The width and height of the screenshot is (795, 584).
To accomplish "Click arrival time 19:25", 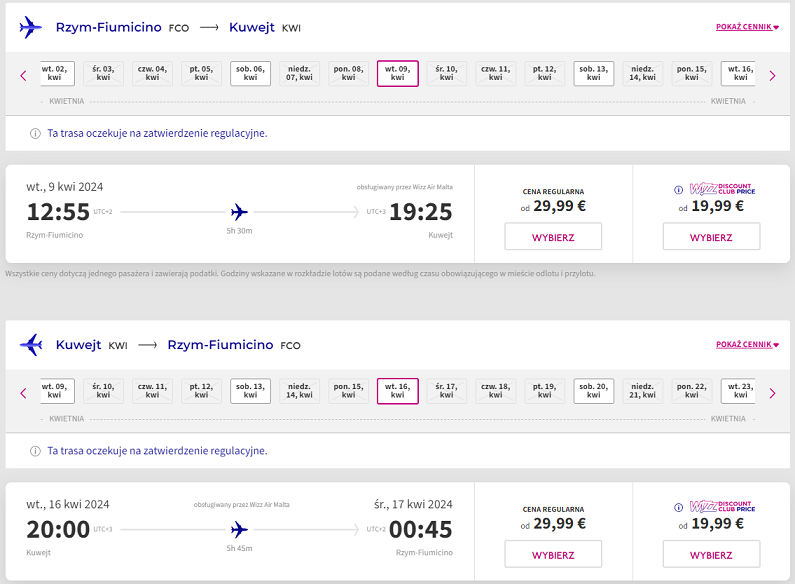I will click(x=421, y=212).
